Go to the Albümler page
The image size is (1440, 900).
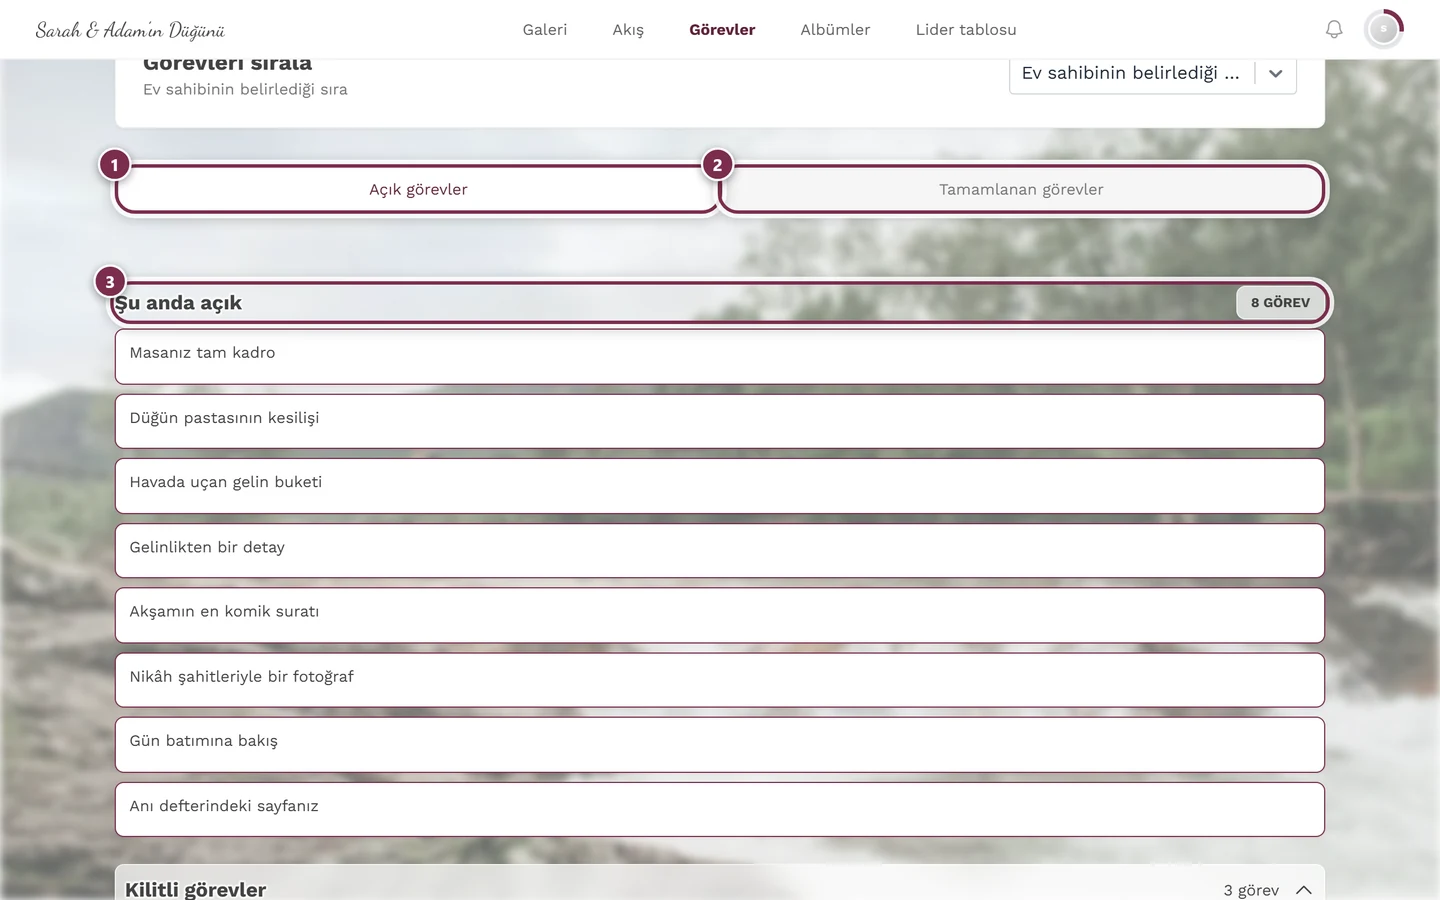835,30
